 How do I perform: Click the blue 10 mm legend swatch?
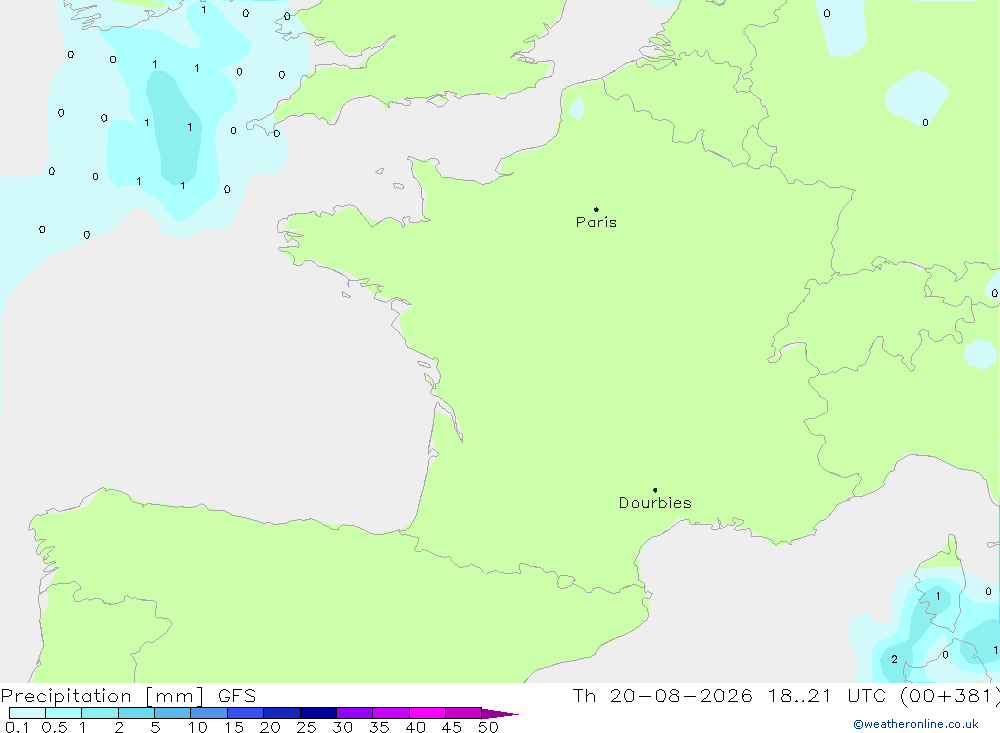point(209,713)
